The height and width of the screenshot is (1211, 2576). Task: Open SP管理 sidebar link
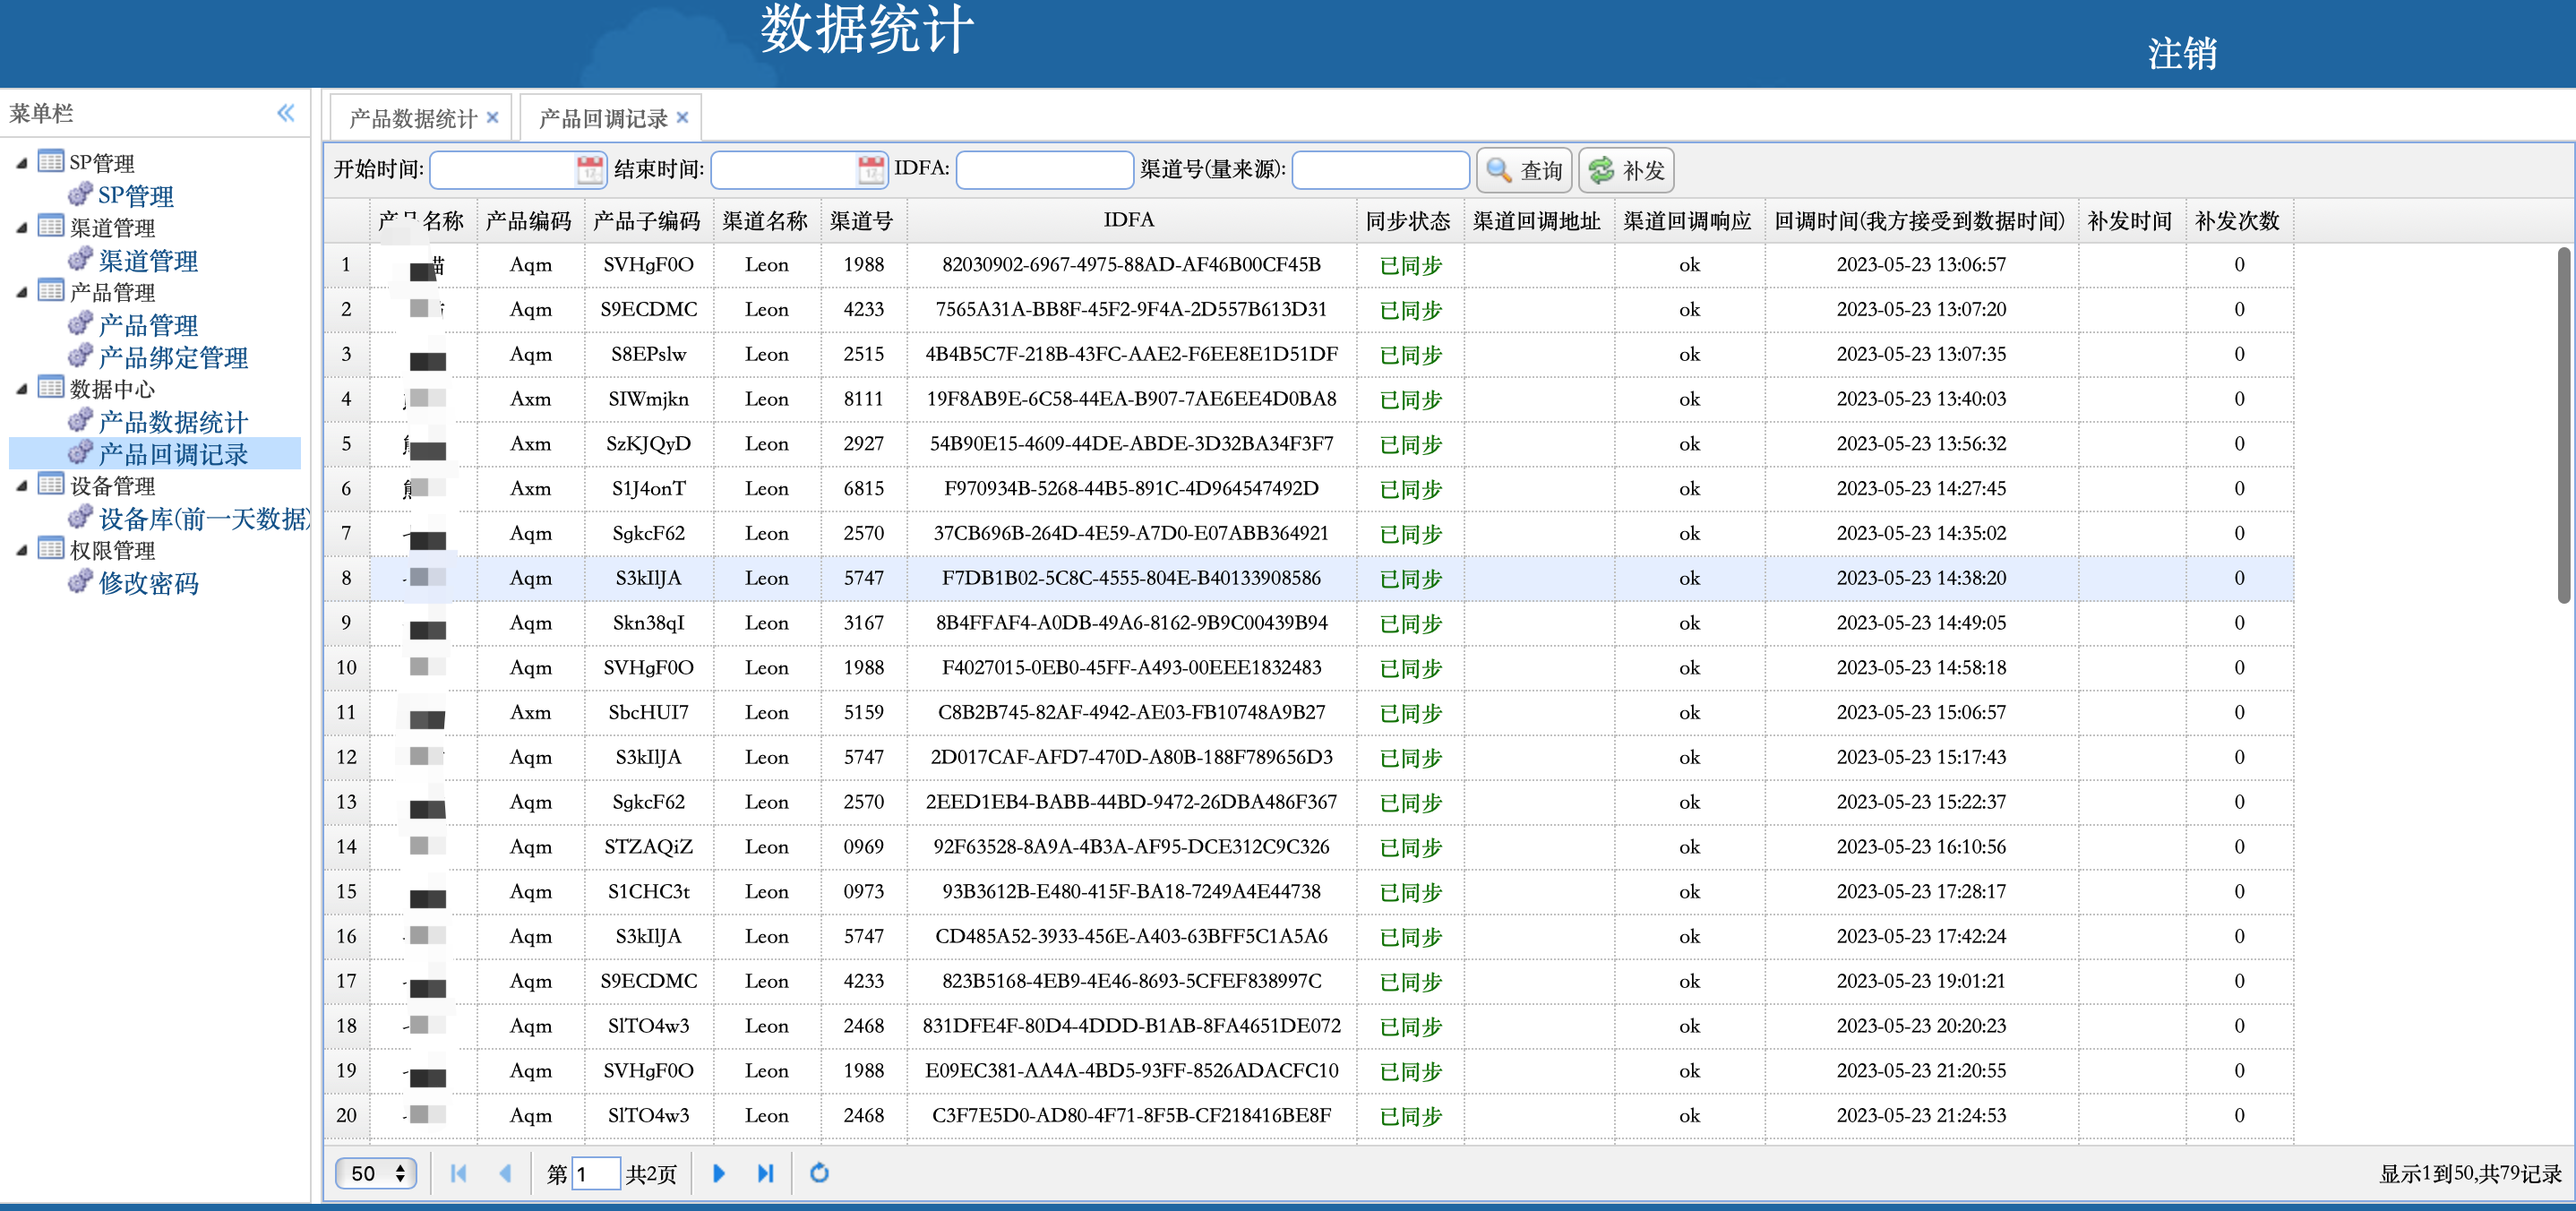pos(136,195)
